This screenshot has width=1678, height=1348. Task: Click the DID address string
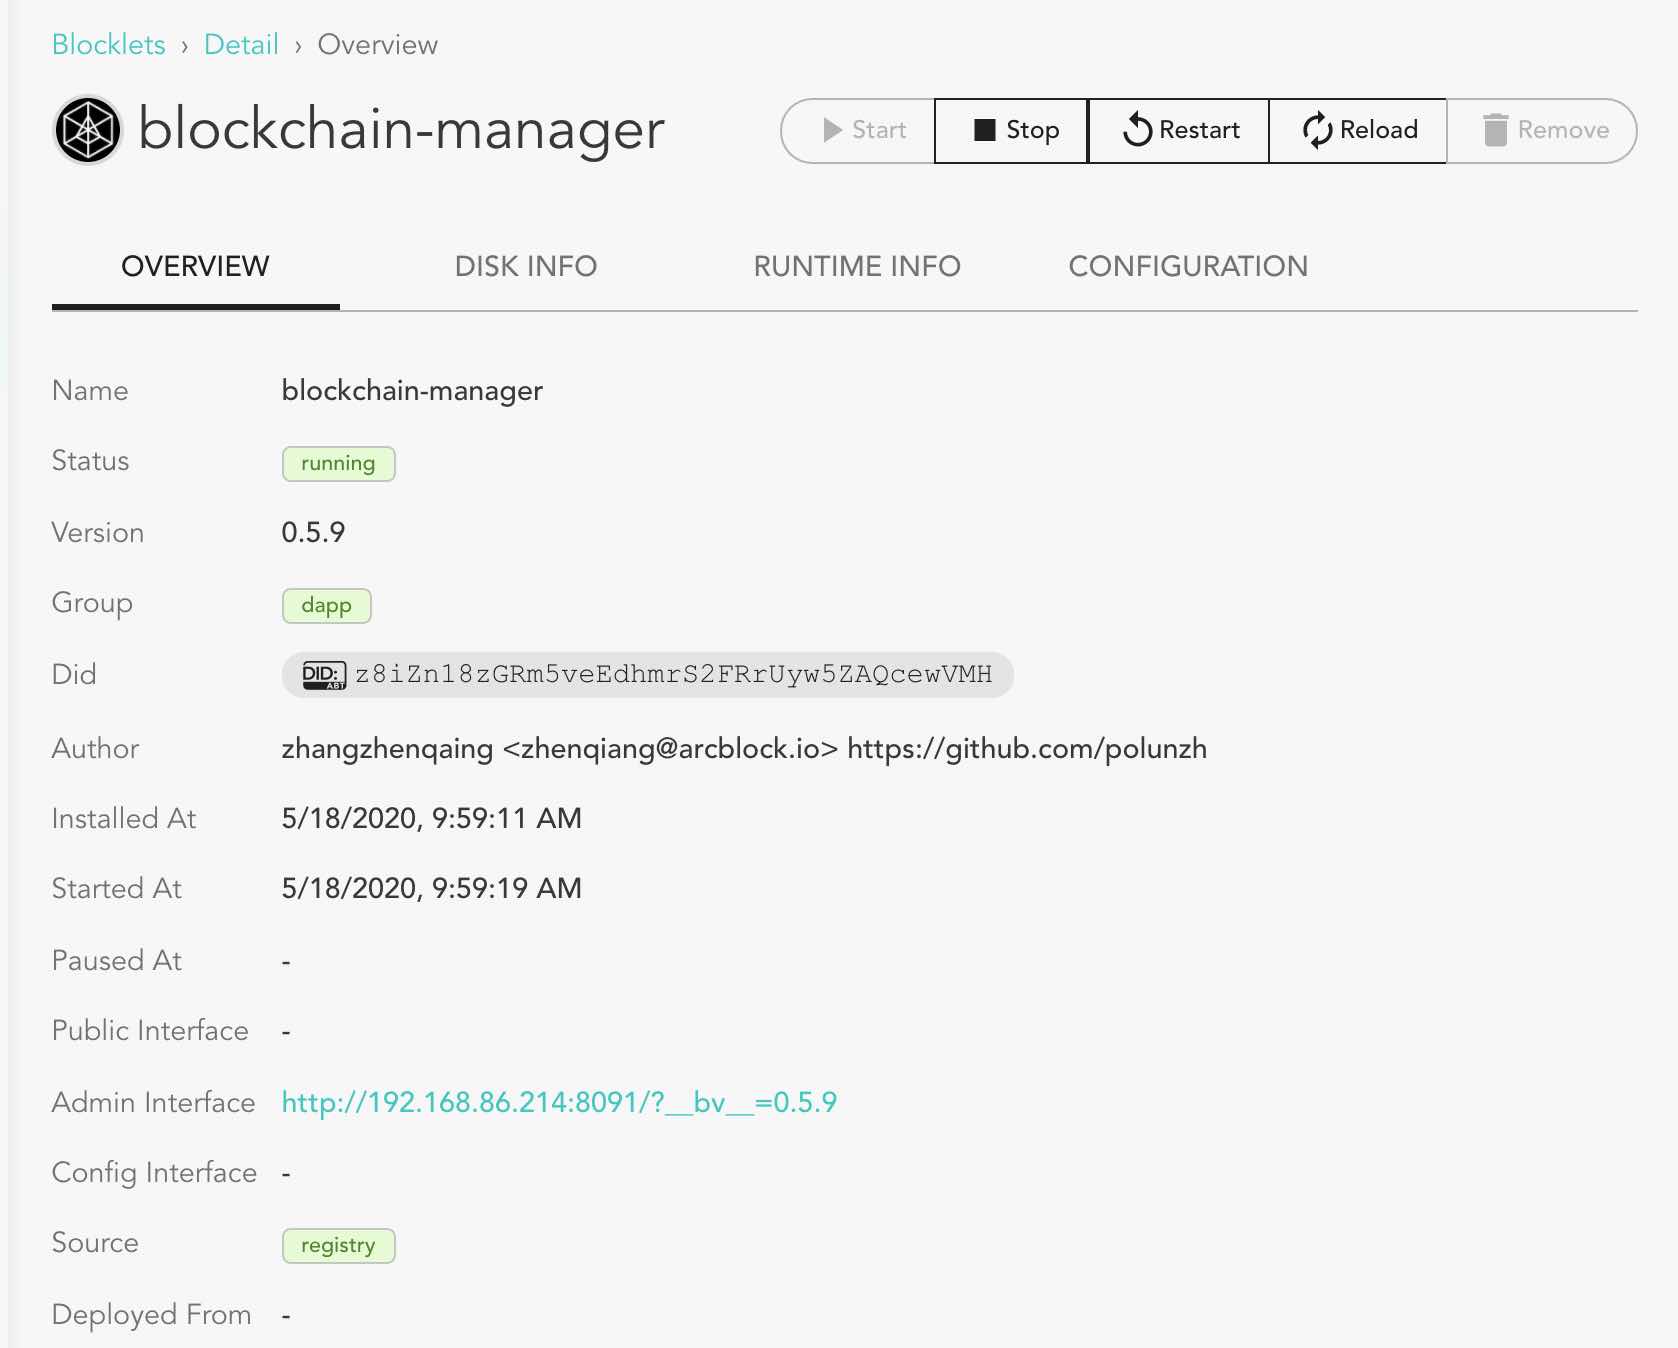tap(673, 675)
